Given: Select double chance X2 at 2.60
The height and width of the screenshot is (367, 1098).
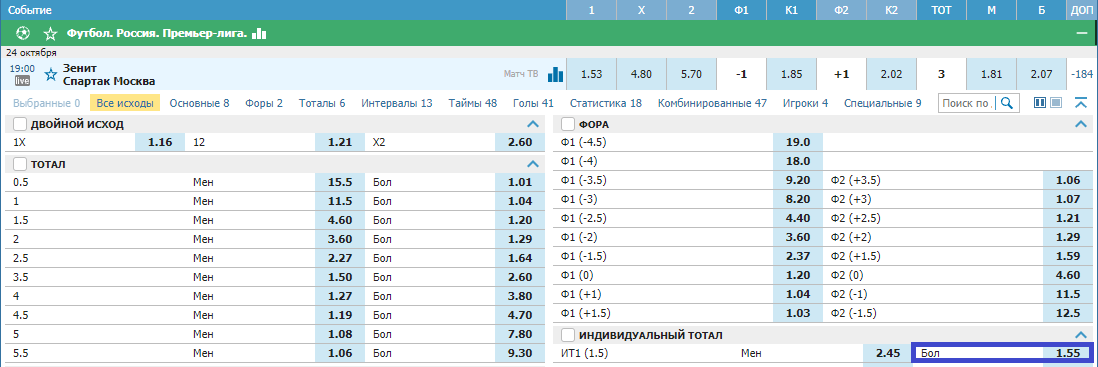Looking at the screenshot, I should pos(520,141).
